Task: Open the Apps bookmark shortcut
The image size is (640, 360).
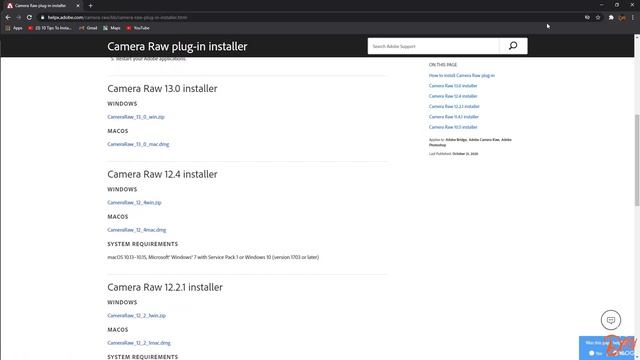Action: point(14,28)
